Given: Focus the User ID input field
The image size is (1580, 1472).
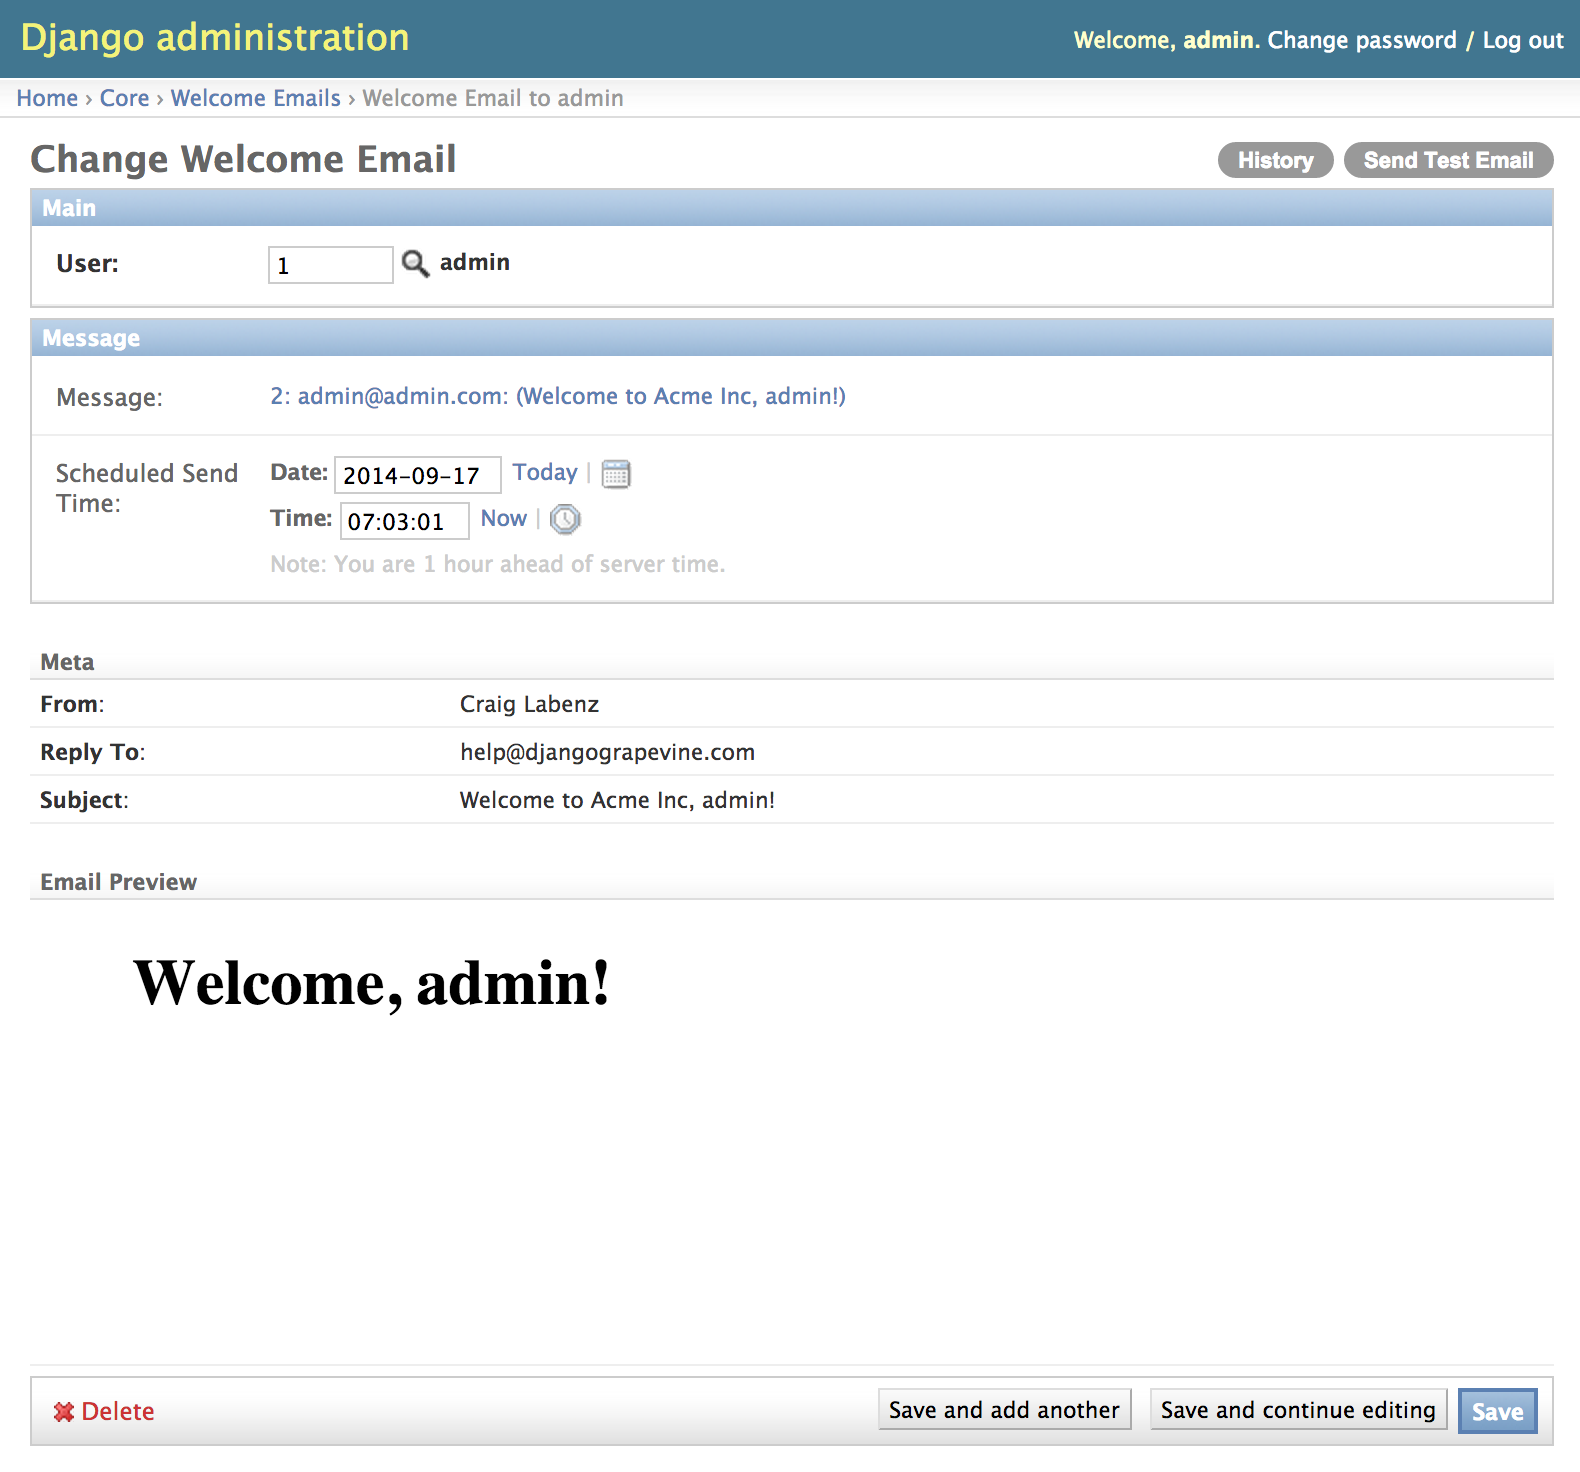Looking at the screenshot, I should tap(330, 265).
